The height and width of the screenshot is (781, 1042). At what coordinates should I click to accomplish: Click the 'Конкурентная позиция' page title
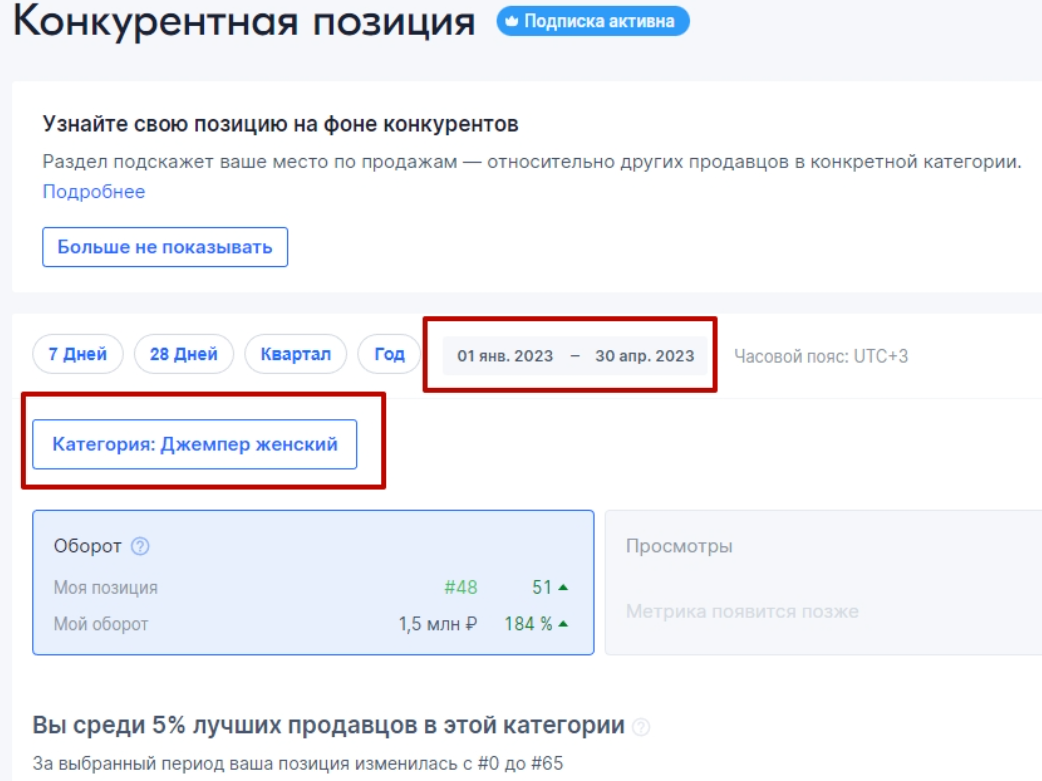coord(244,21)
